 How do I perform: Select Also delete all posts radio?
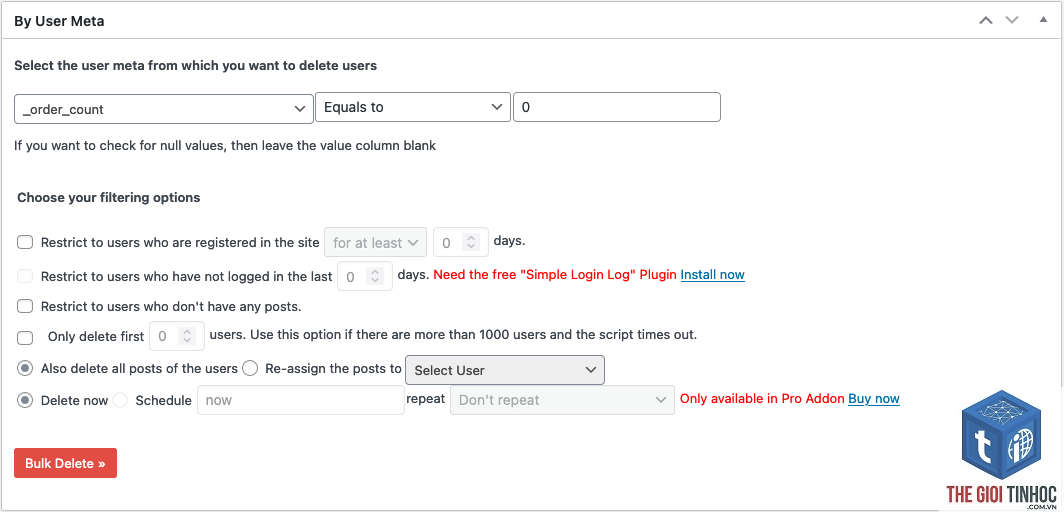coord(25,368)
